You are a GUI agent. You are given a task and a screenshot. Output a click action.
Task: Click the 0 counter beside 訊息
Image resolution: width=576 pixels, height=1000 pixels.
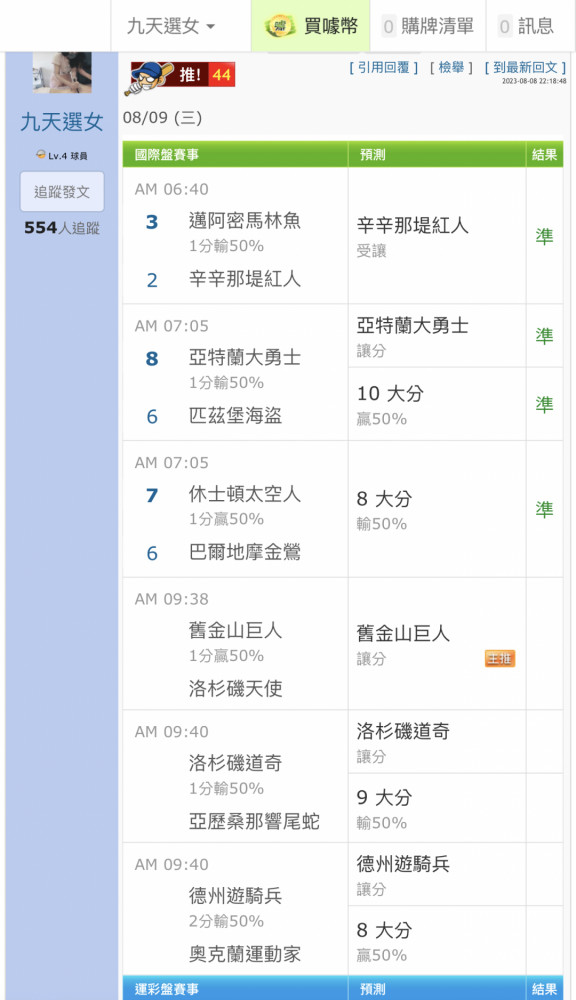point(505,27)
